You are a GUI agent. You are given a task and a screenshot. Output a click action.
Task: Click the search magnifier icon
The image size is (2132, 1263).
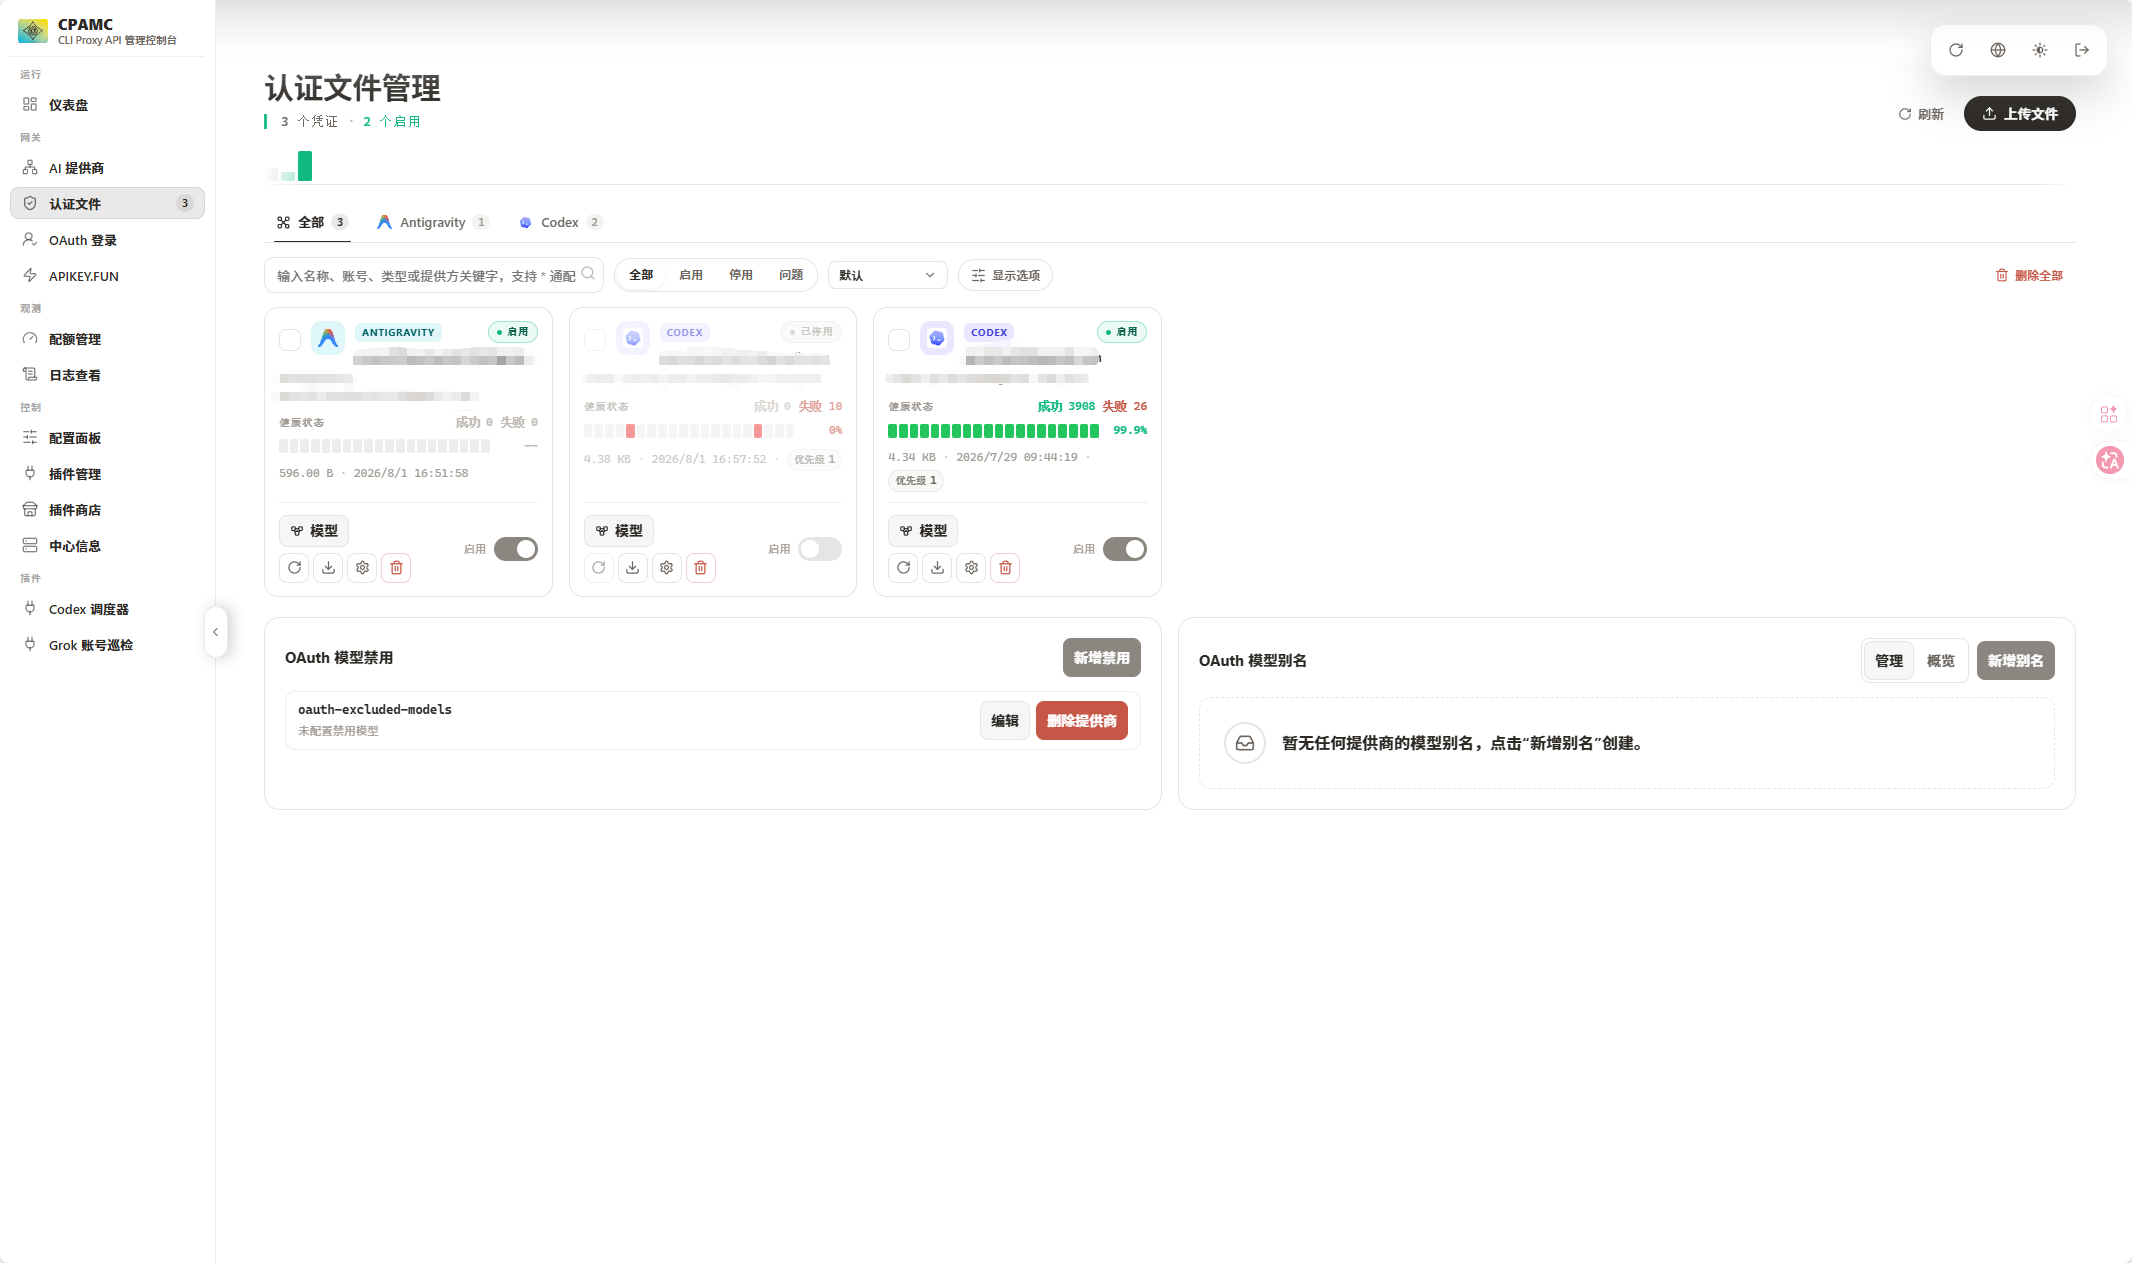click(588, 274)
